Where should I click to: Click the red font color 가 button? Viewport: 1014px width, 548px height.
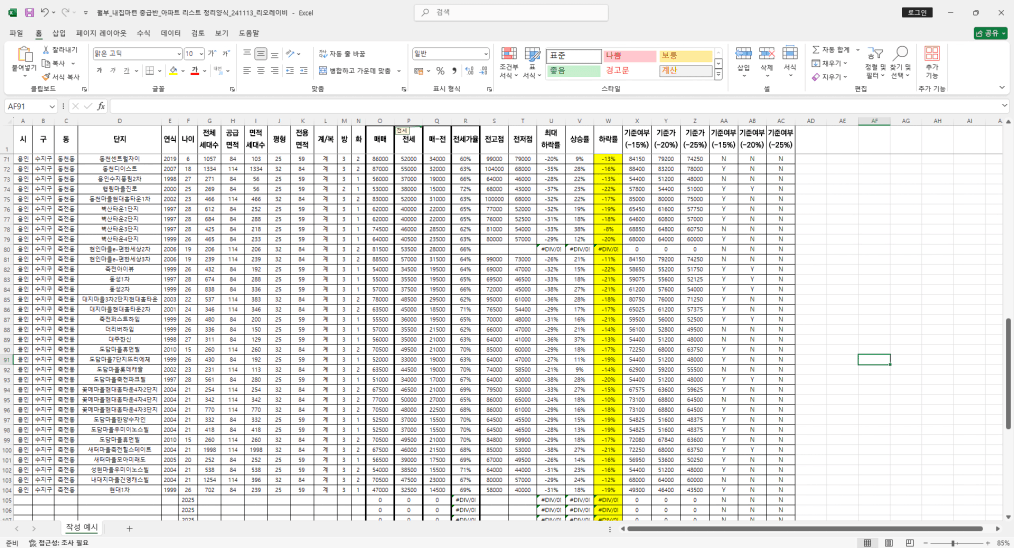pyautogui.click(x=194, y=71)
